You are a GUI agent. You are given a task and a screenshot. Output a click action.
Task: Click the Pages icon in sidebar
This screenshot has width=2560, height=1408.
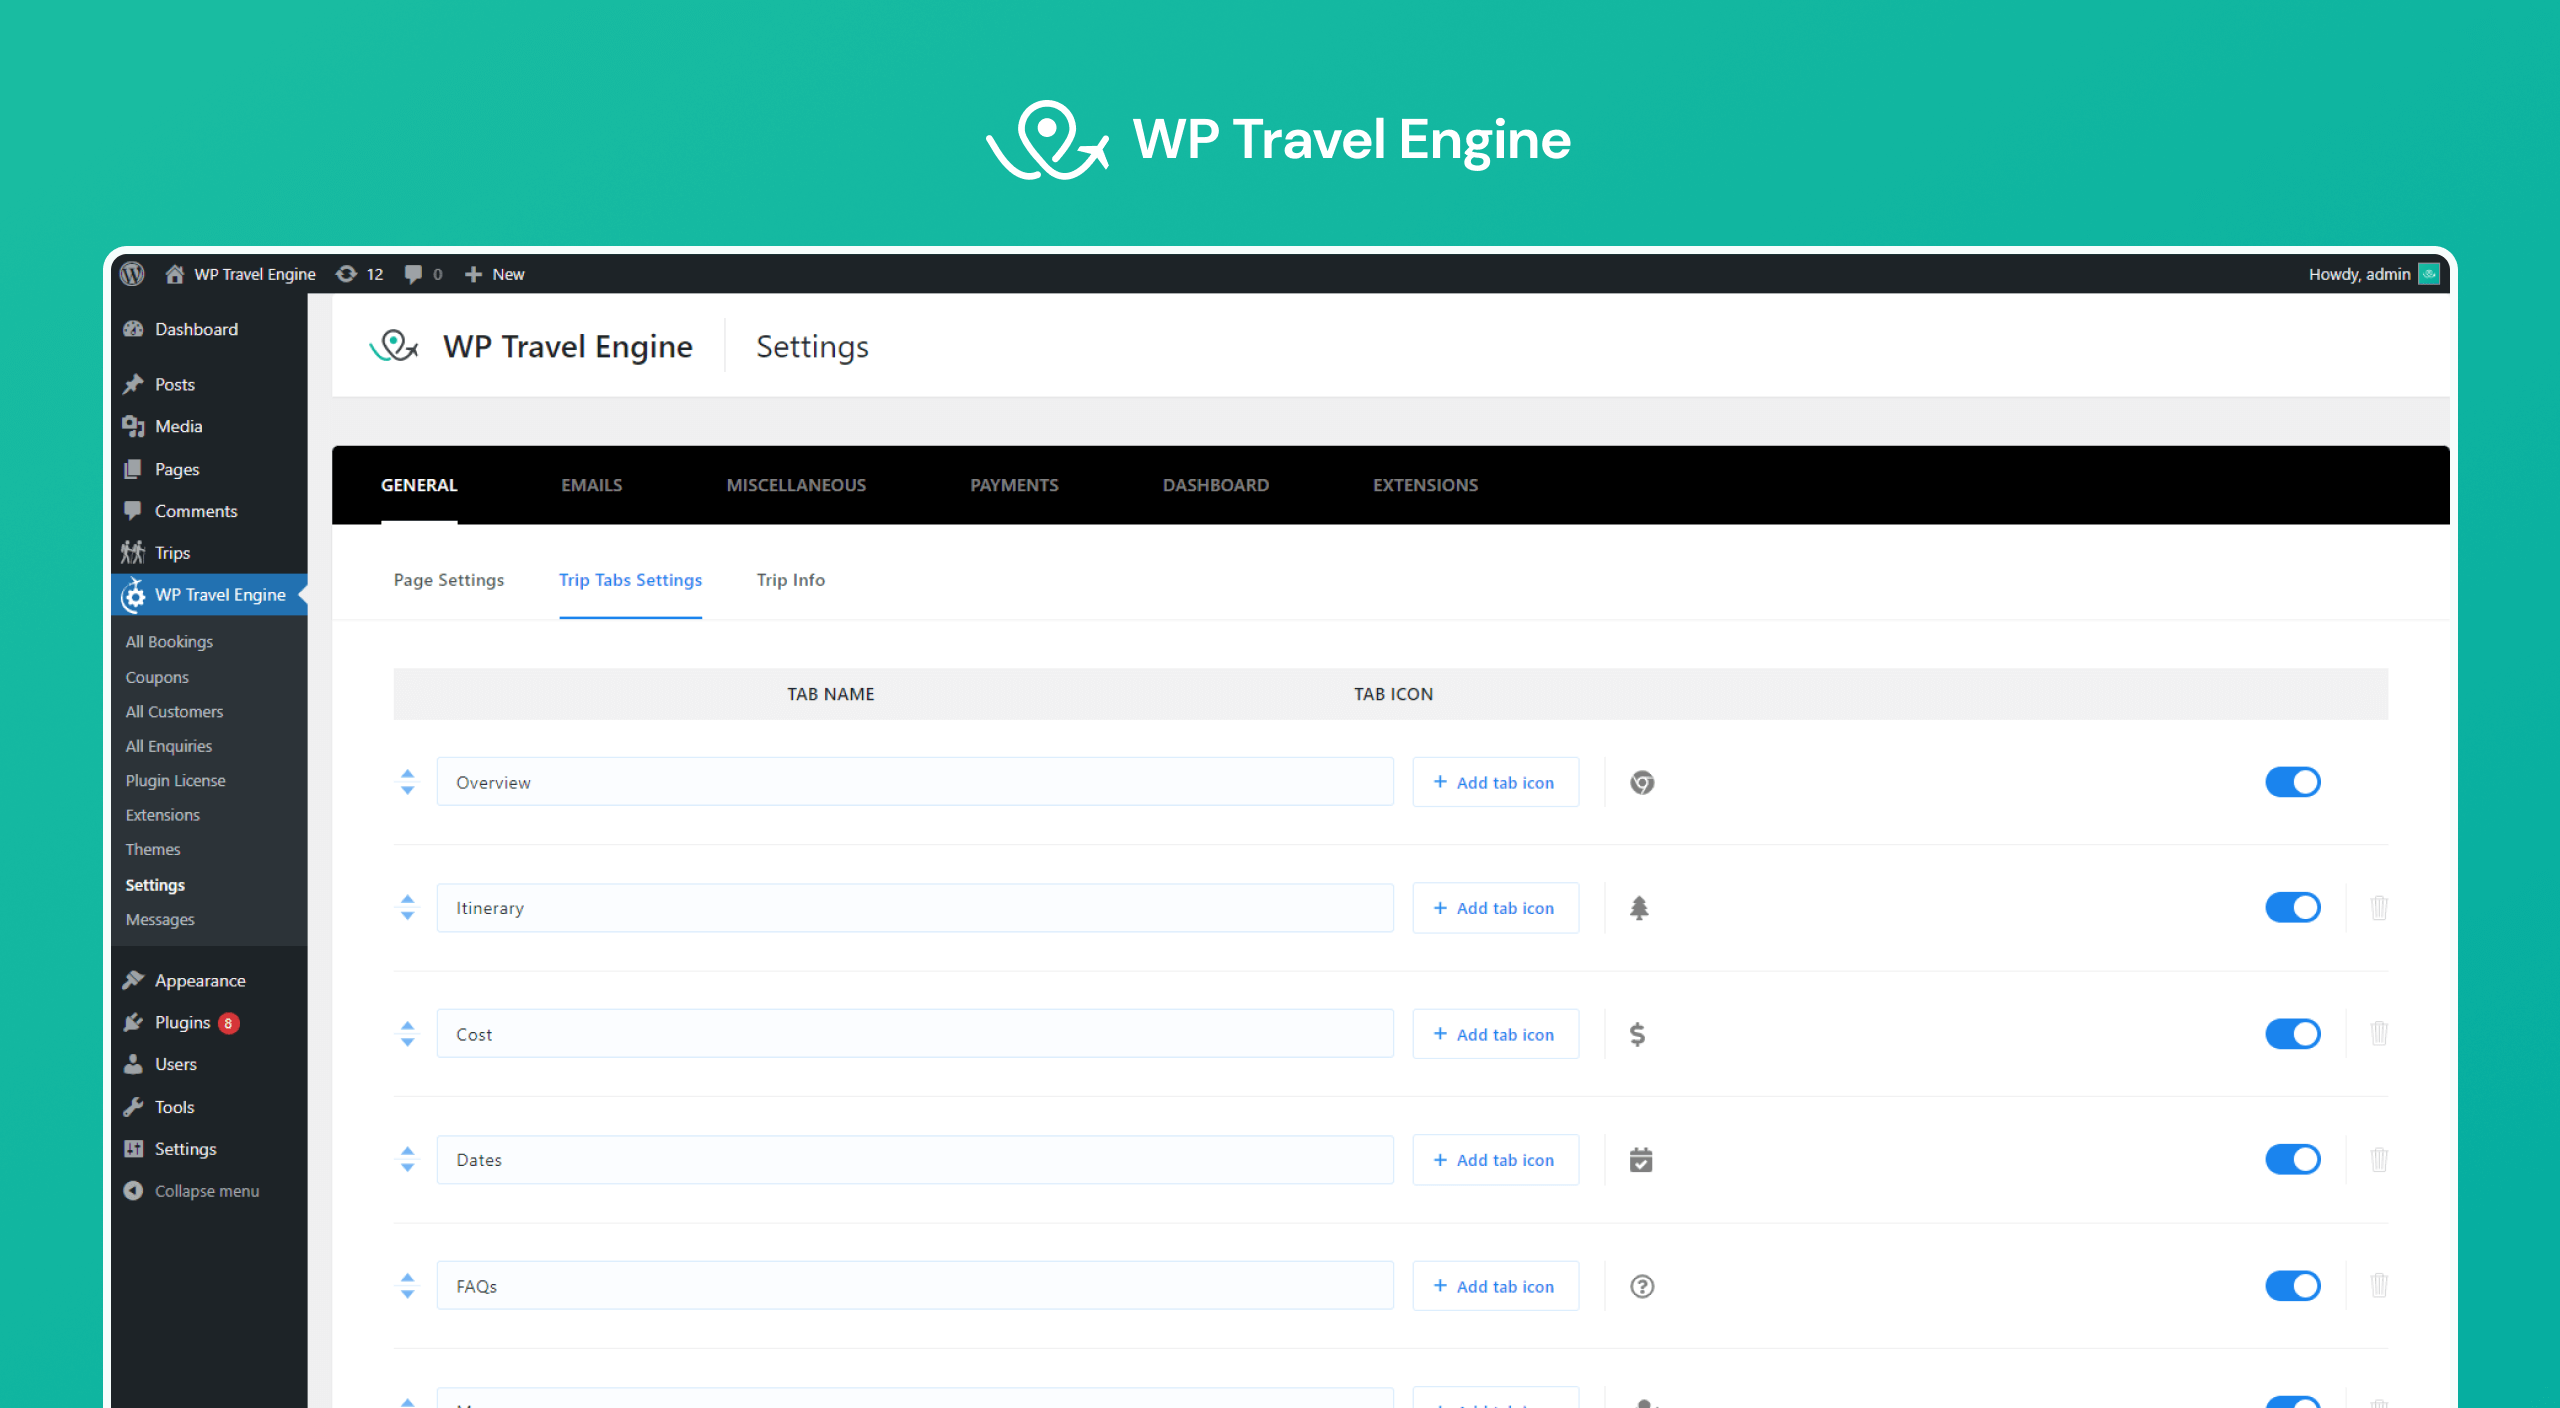click(x=133, y=469)
